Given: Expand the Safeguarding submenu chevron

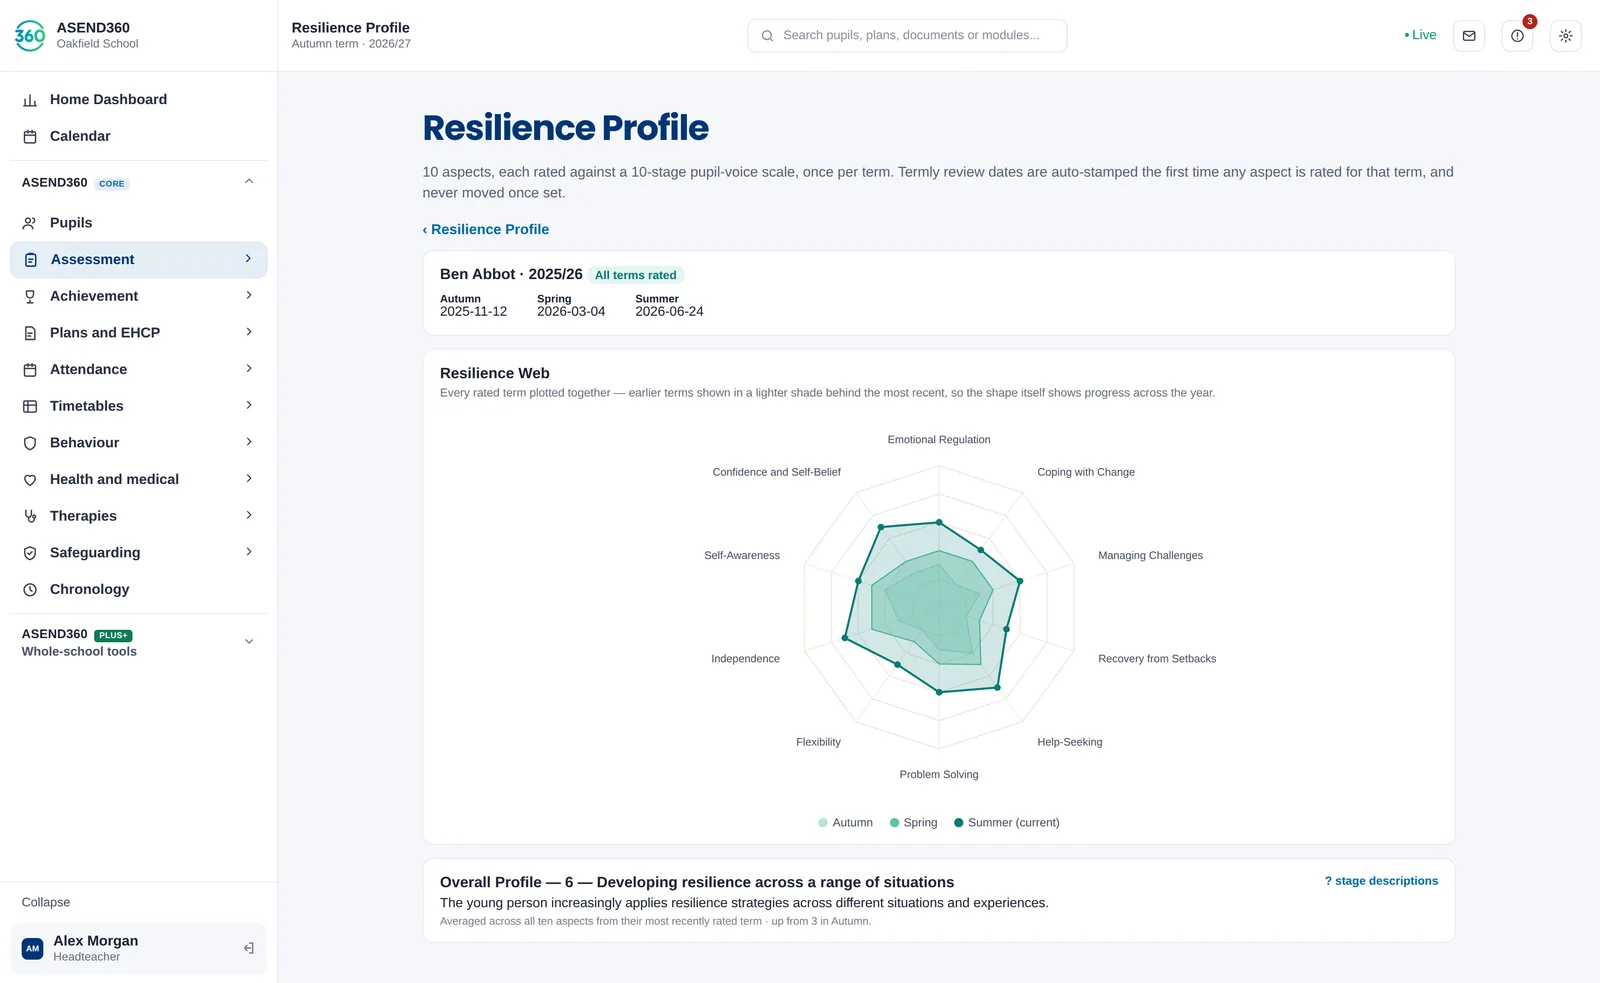Looking at the screenshot, I should coord(249,552).
